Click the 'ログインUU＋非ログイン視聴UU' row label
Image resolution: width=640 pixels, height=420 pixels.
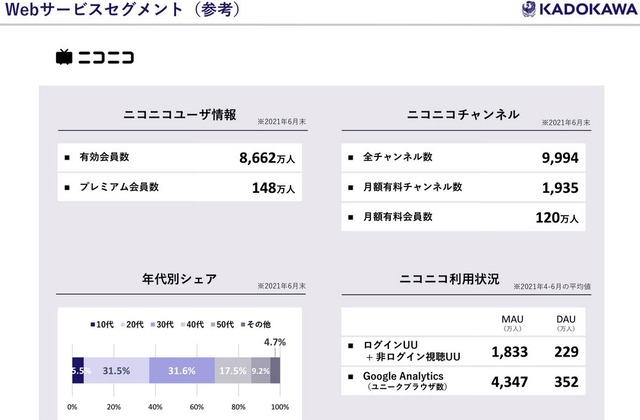point(411,351)
